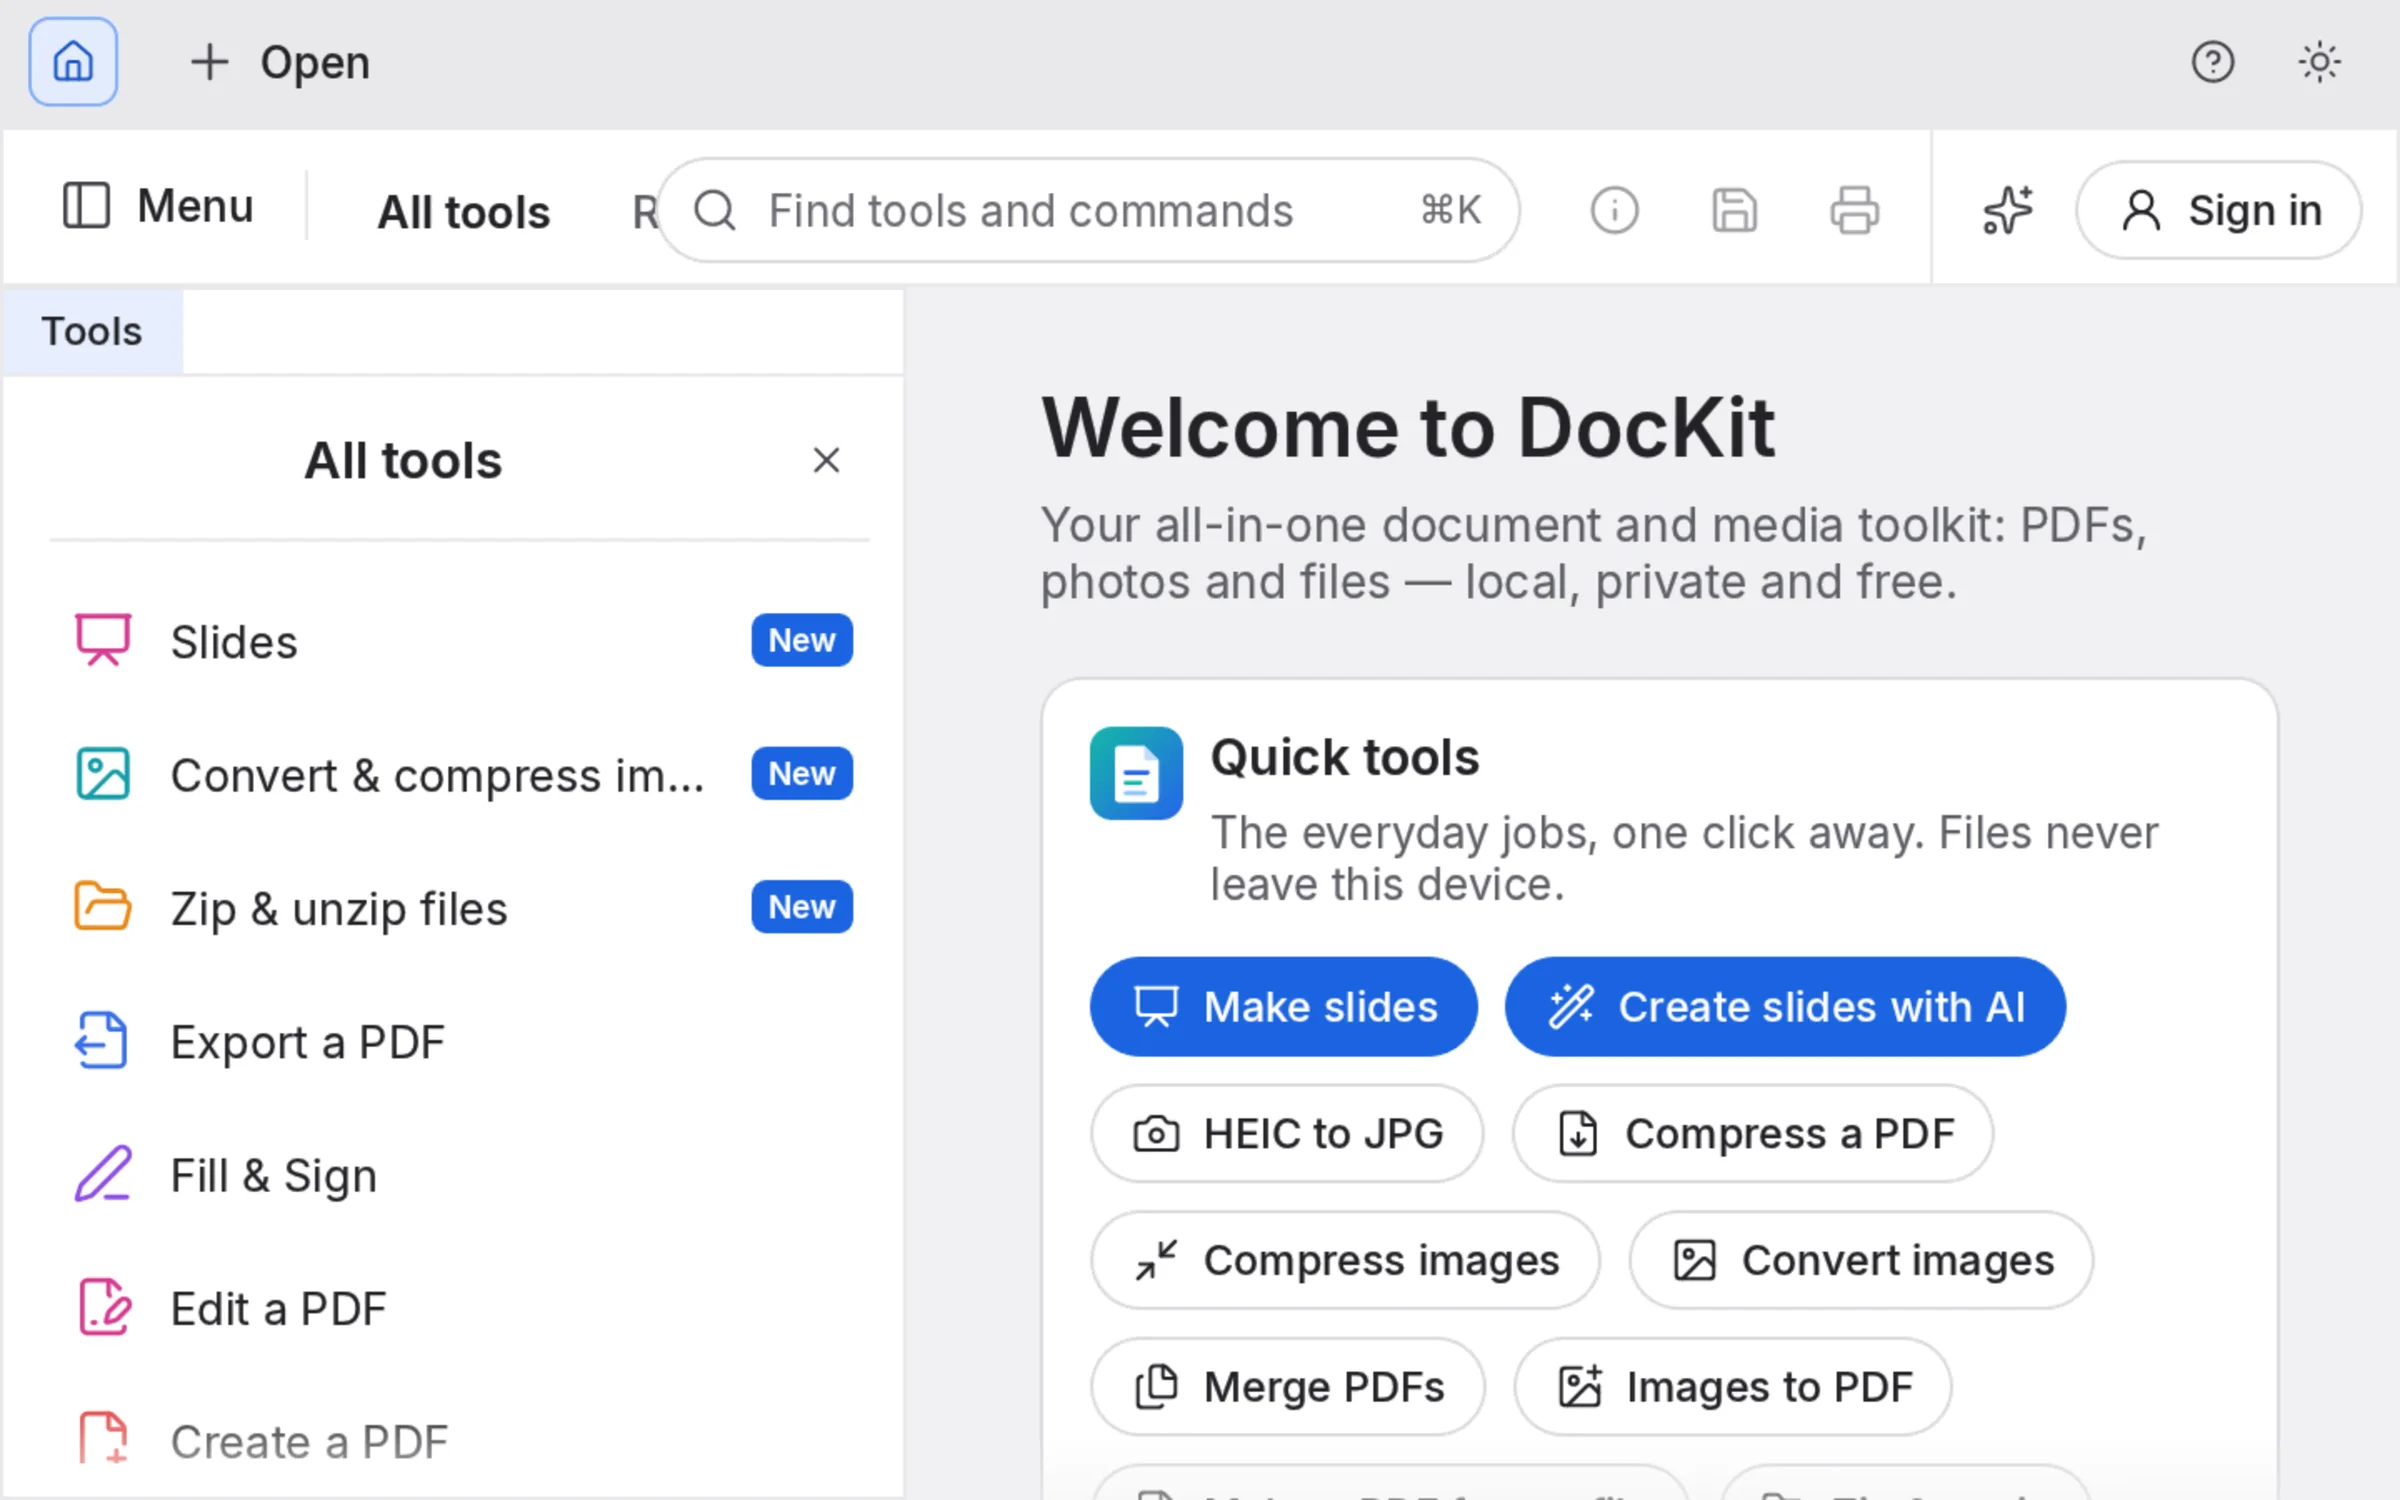Open Convert & compress images tool

pos(462,775)
